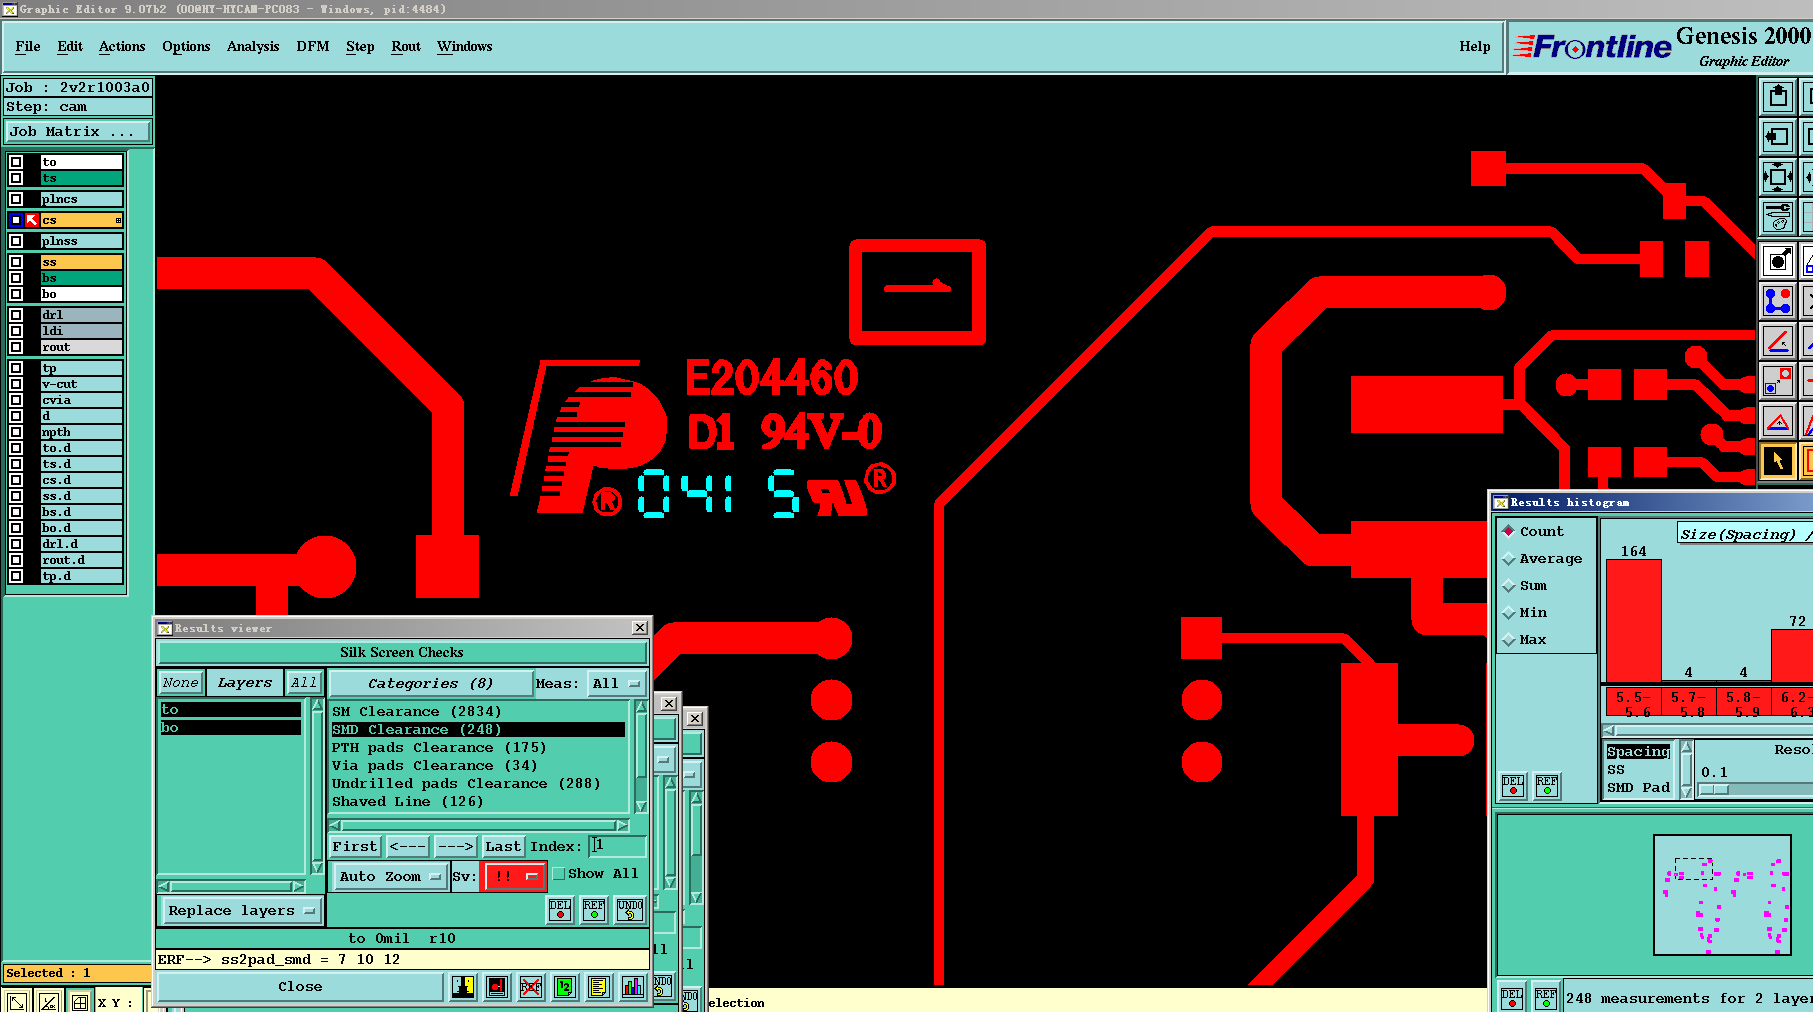Click Close in Results viewer

pyautogui.click(x=300, y=987)
